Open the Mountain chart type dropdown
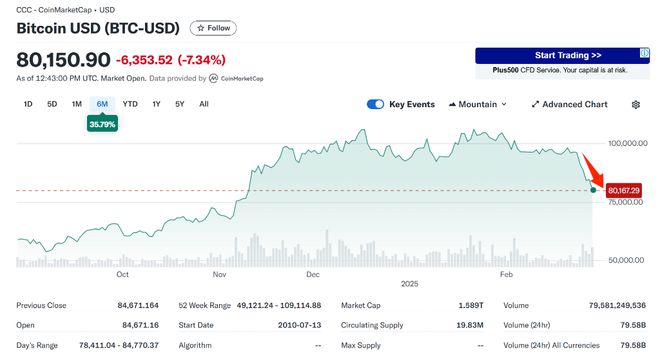Image resolution: width=660 pixels, height=361 pixels. click(x=478, y=104)
